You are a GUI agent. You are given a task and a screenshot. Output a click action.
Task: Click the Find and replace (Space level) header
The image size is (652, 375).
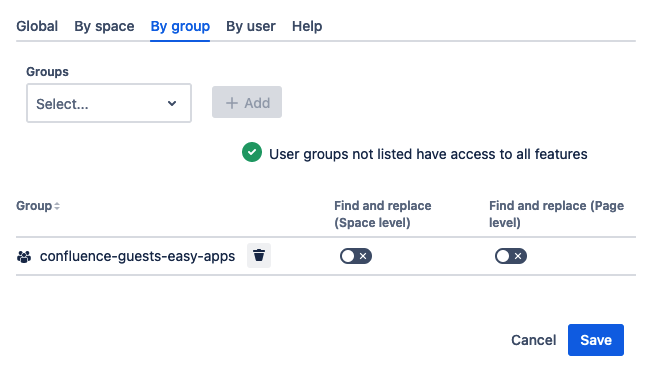383,214
